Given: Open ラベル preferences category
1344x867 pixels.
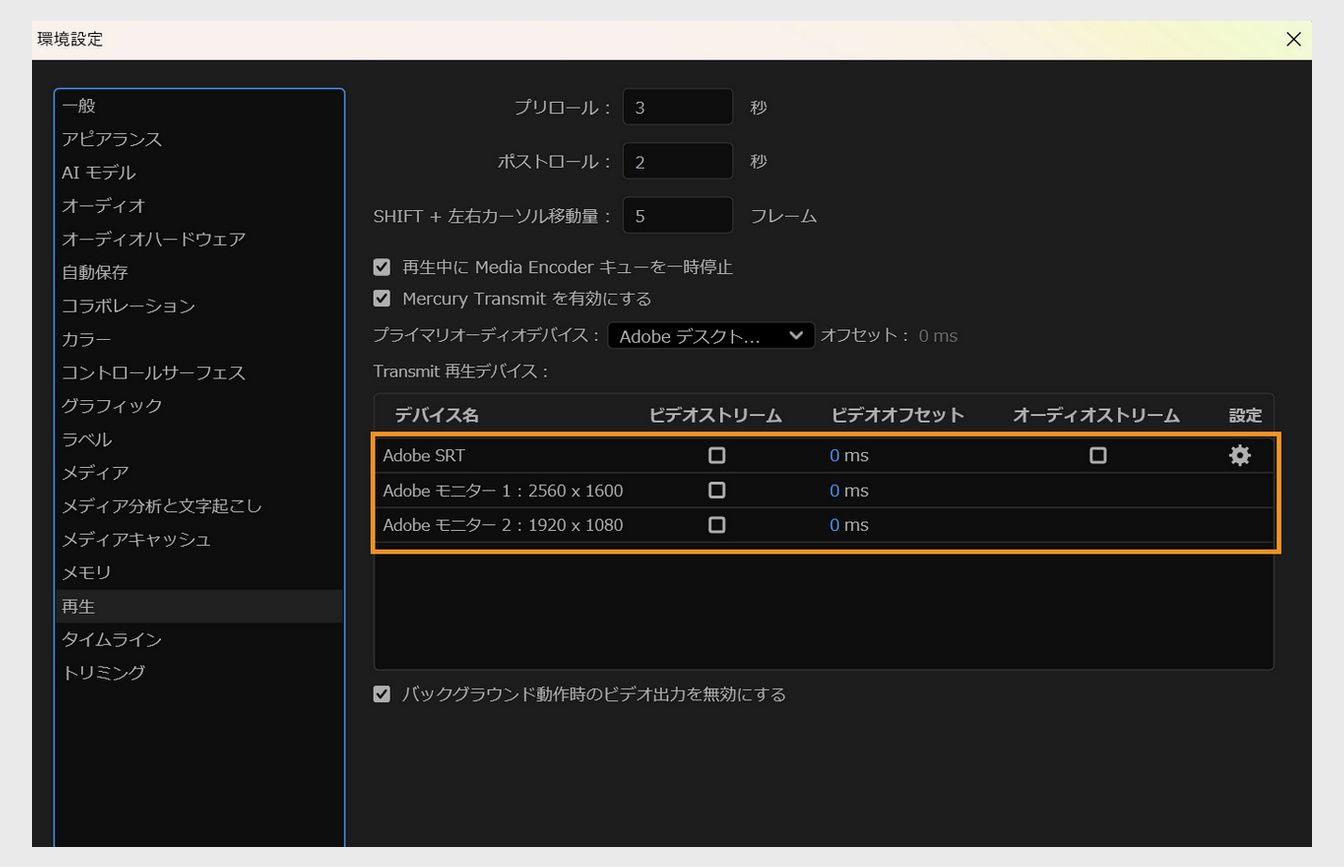Looking at the screenshot, I should point(199,439).
